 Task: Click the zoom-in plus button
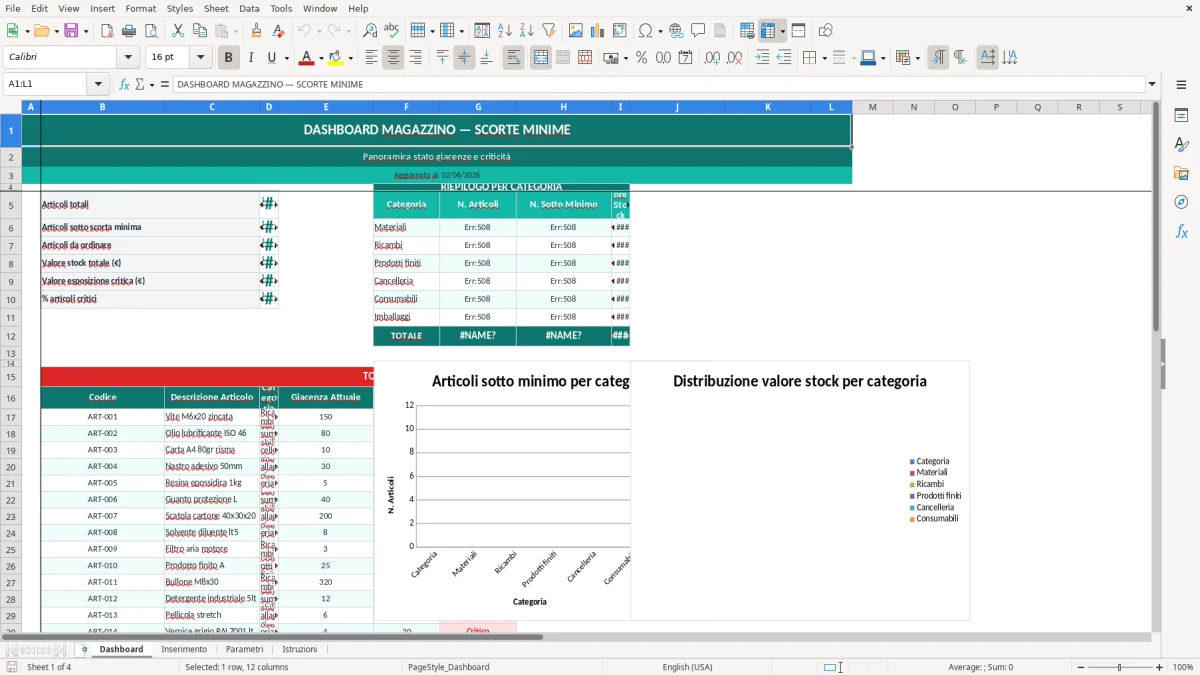click(x=1160, y=667)
